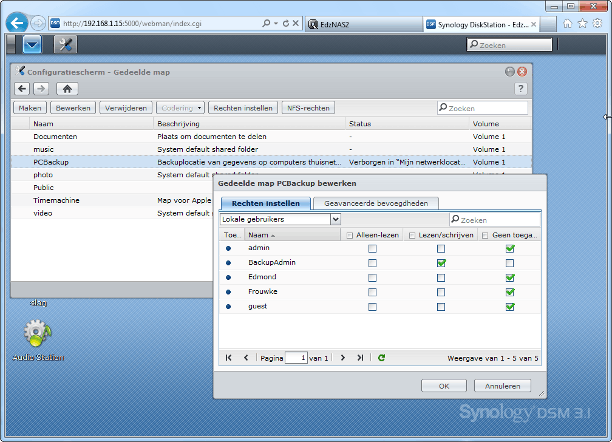
Task: Select the Documenten shared folder row
Action: pos(271,136)
